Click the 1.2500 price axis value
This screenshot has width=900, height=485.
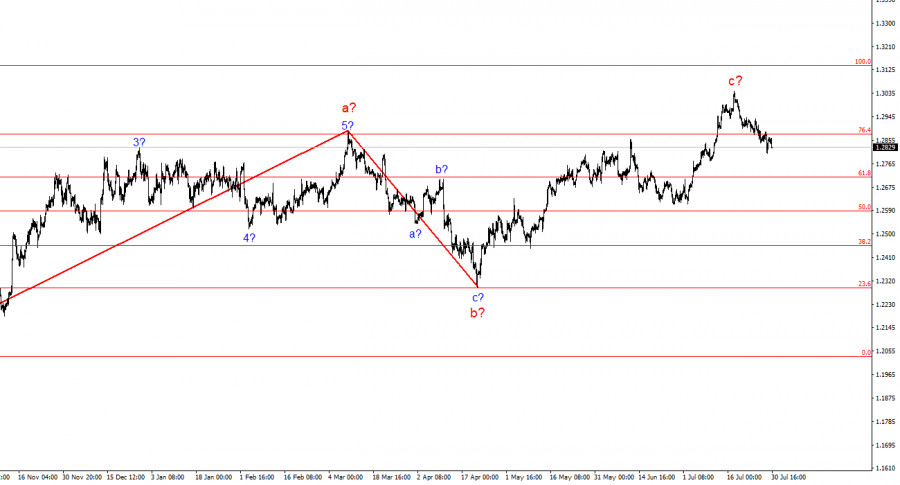(x=885, y=234)
